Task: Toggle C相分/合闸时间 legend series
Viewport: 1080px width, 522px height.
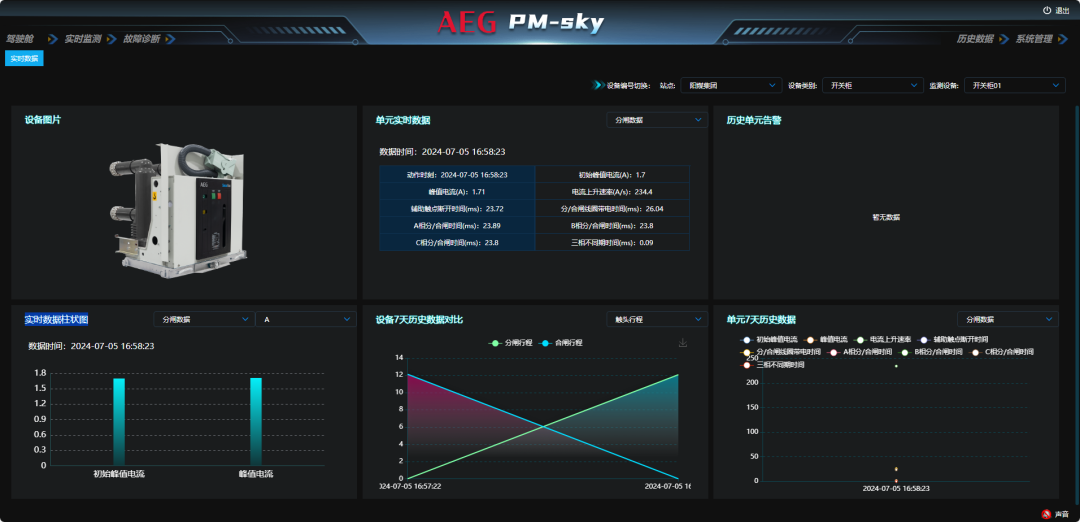Action: tap(1003, 352)
